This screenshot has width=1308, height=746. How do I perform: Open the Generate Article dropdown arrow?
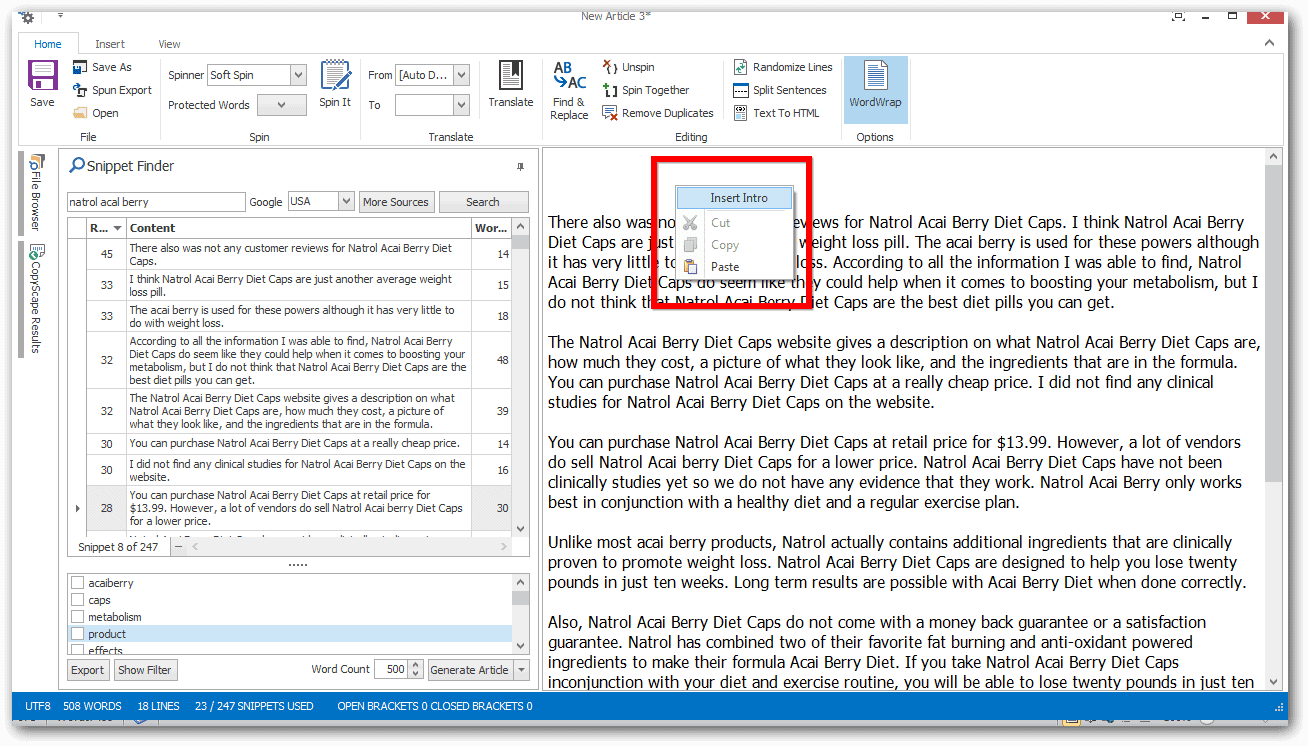point(520,670)
